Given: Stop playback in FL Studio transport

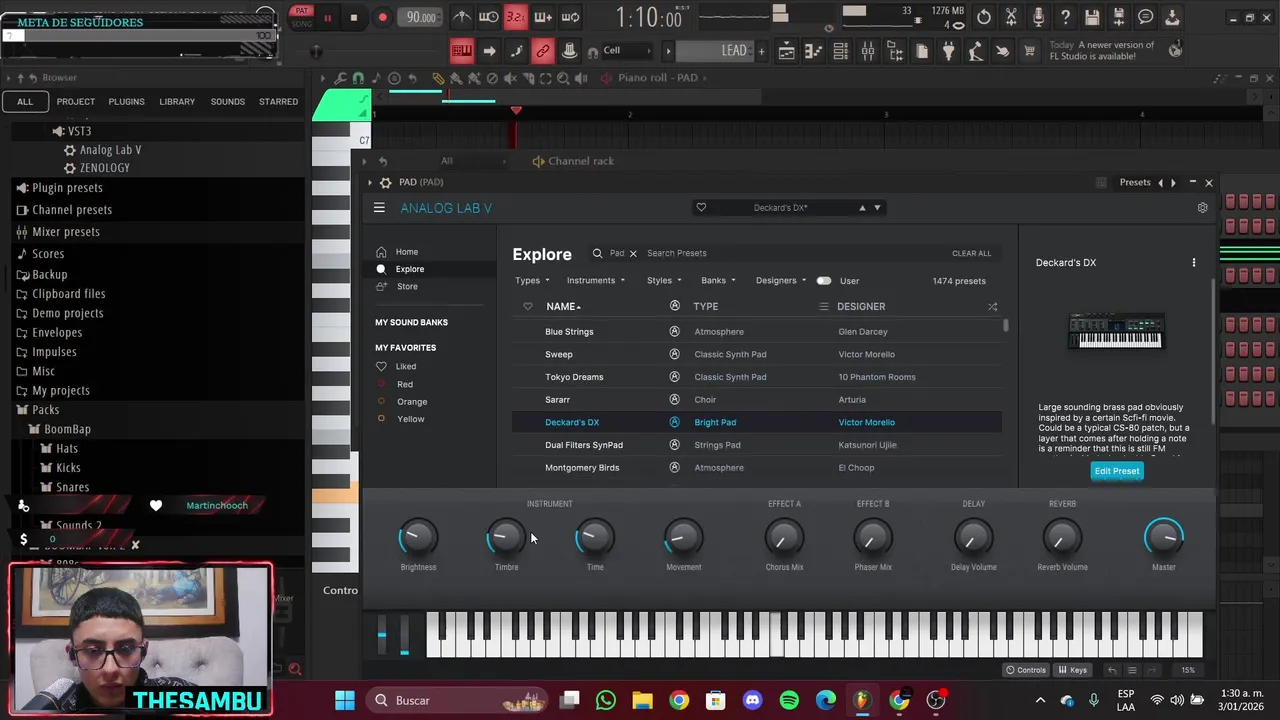Looking at the screenshot, I should [x=353, y=17].
